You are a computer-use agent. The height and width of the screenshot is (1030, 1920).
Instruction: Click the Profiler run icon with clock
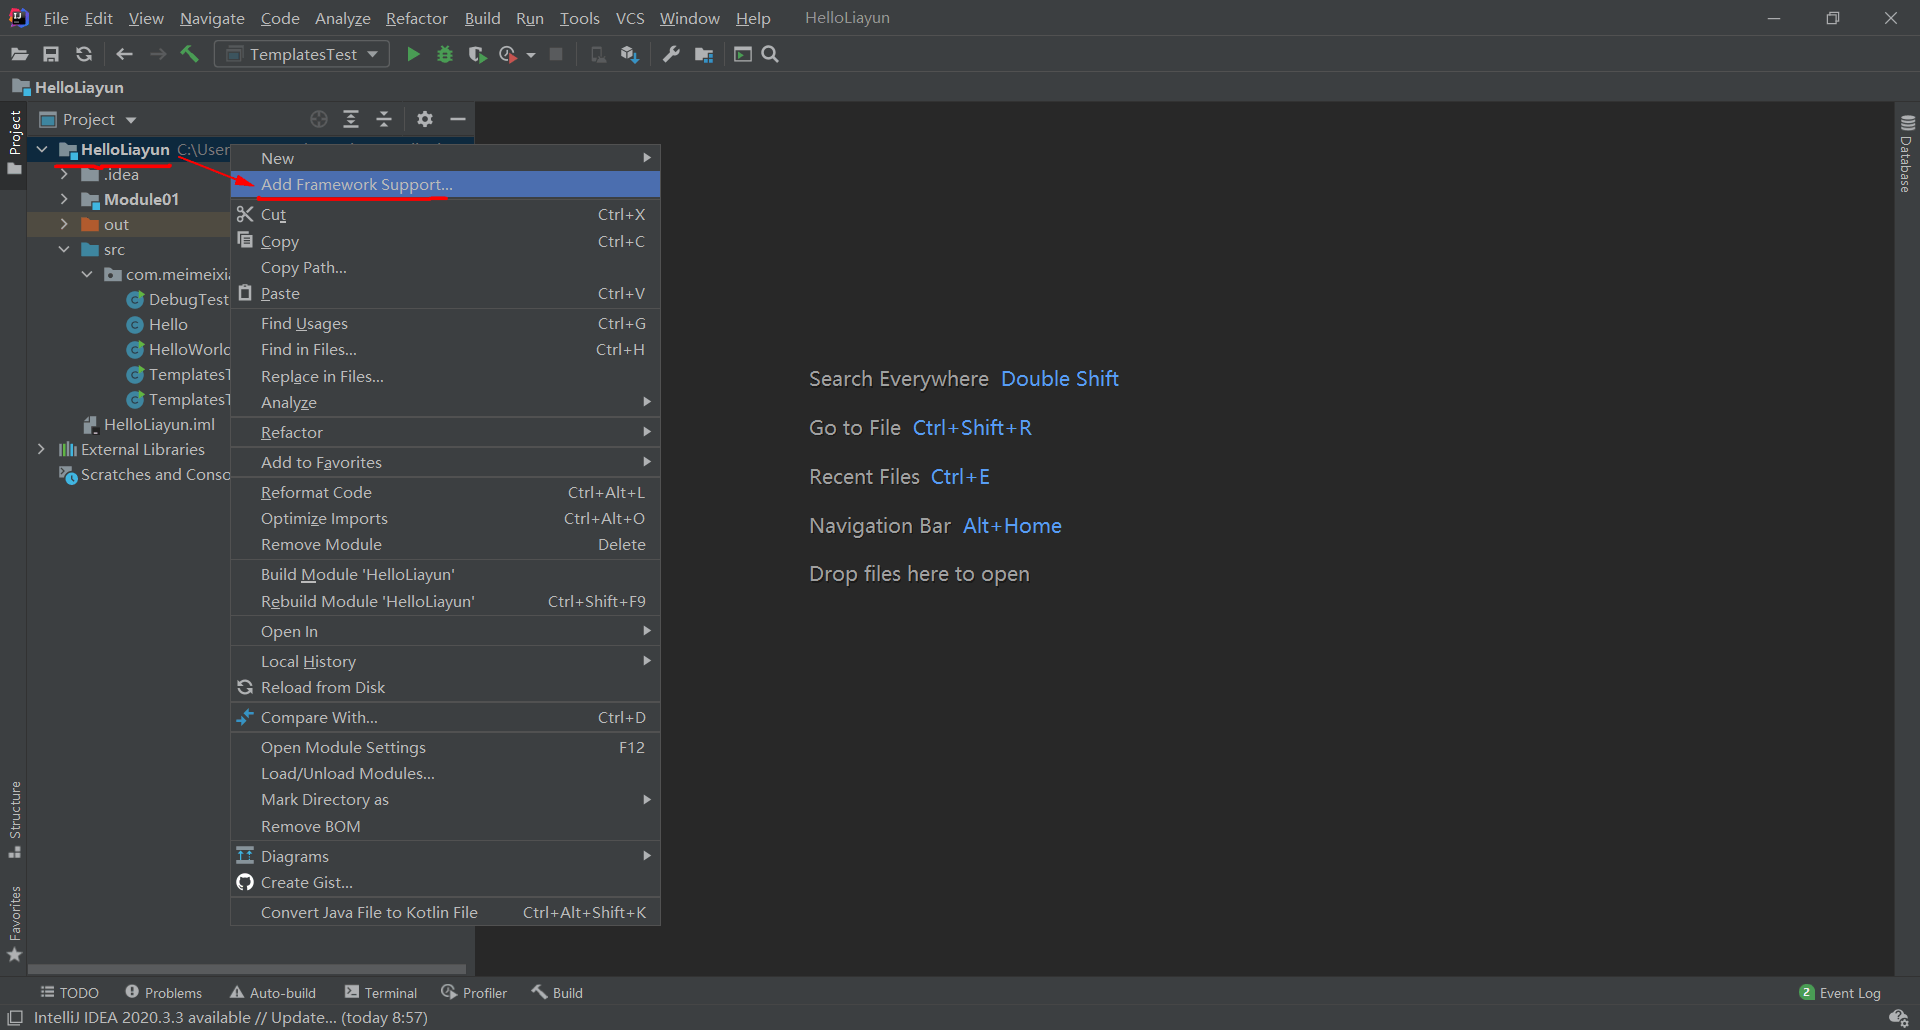(x=508, y=54)
